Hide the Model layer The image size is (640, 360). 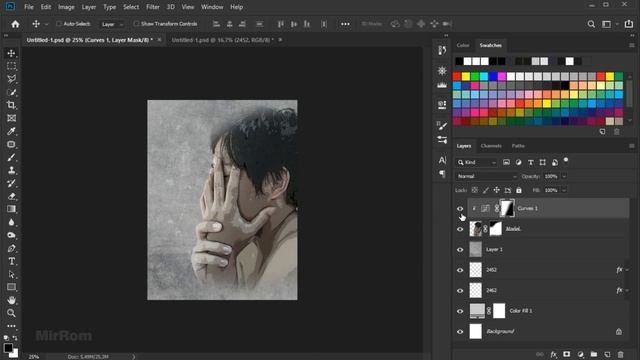(x=460, y=229)
